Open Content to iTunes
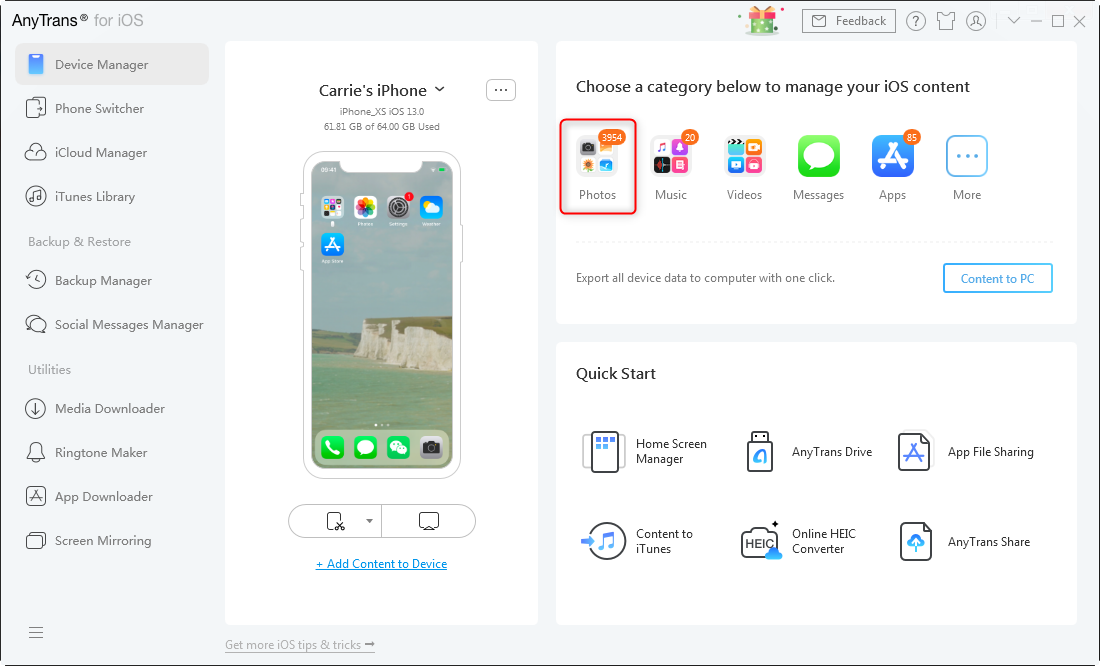 click(637, 541)
